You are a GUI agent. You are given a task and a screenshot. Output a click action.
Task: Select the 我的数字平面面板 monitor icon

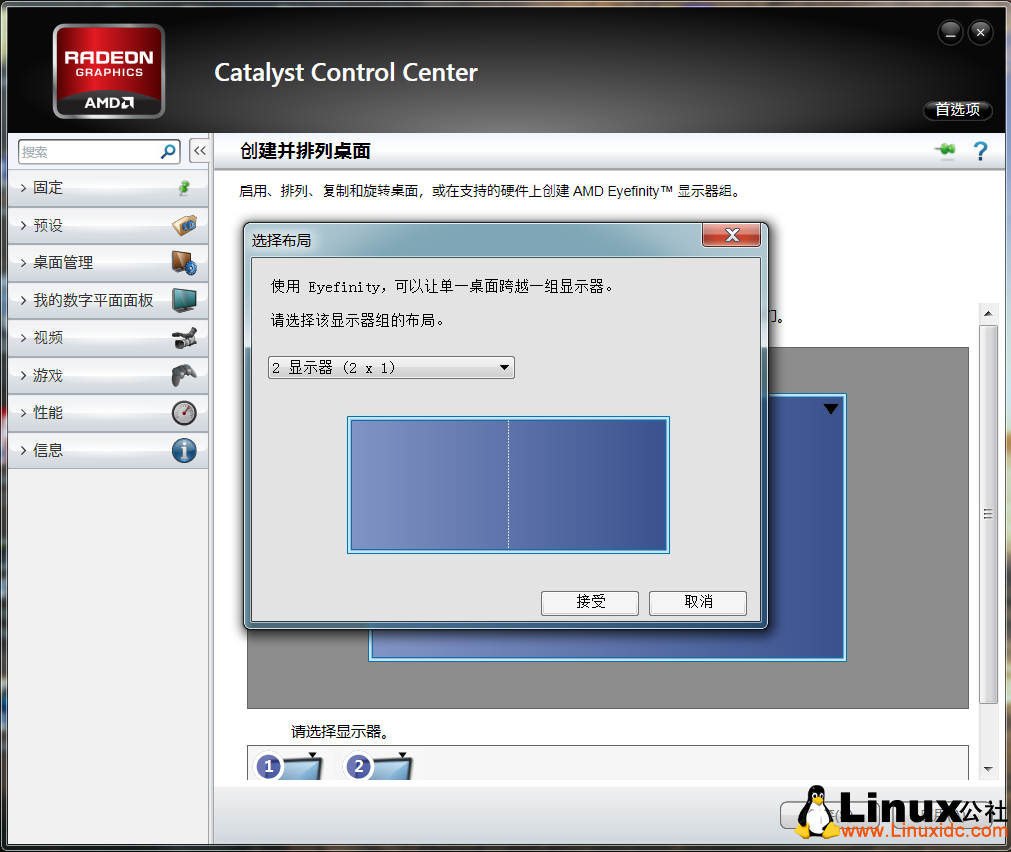click(184, 300)
